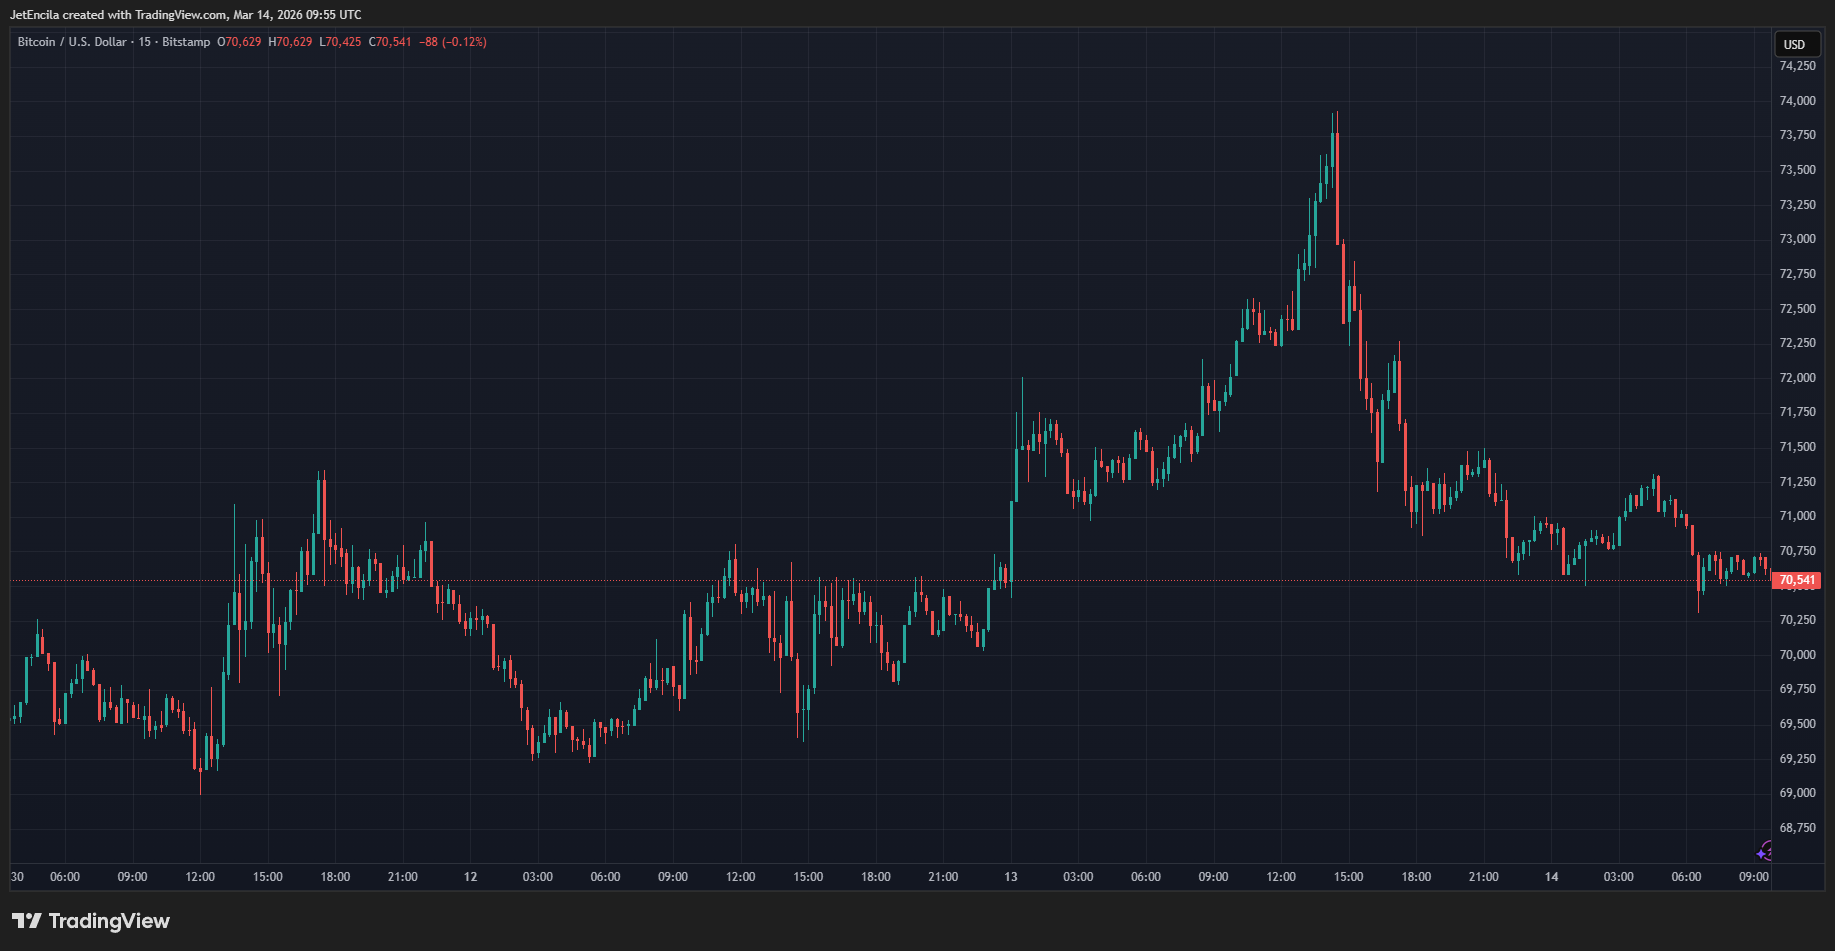Click the date marker 12 on the time axis
Image resolution: width=1835 pixels, height=951 pixels.
tap(470, 877)
